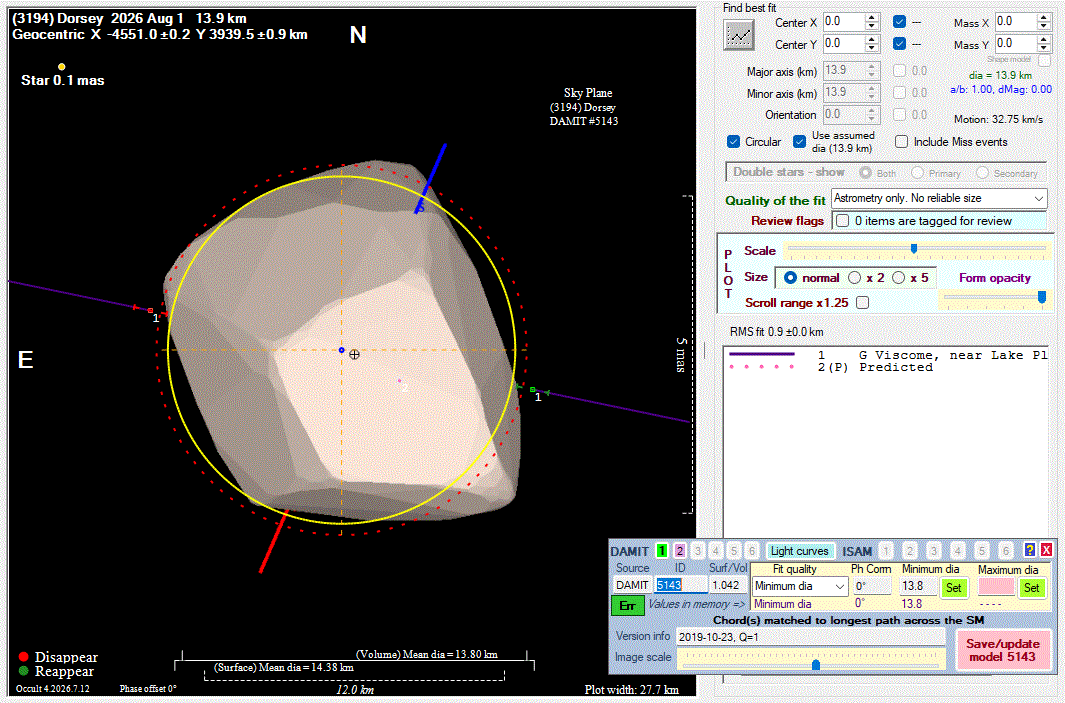Click 'Chord(s) matched to longest path' message
The width and height of the screenshot is (1065, 703).
tap(848, 620)
